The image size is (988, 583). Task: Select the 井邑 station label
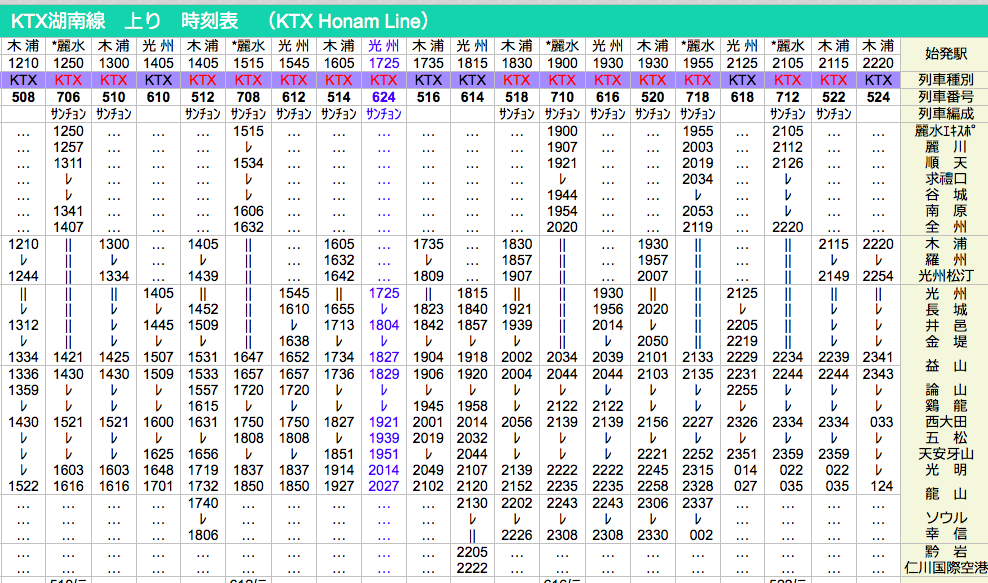[946, 325]
